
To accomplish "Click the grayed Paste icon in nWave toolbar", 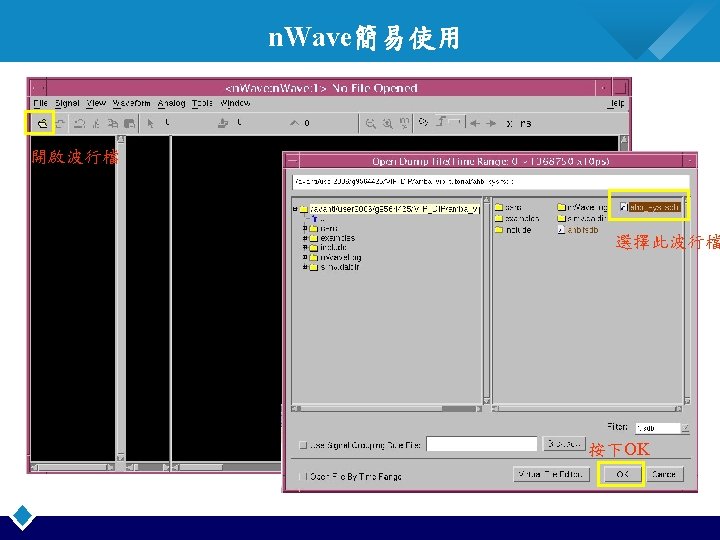I will (x=129, y=123).
